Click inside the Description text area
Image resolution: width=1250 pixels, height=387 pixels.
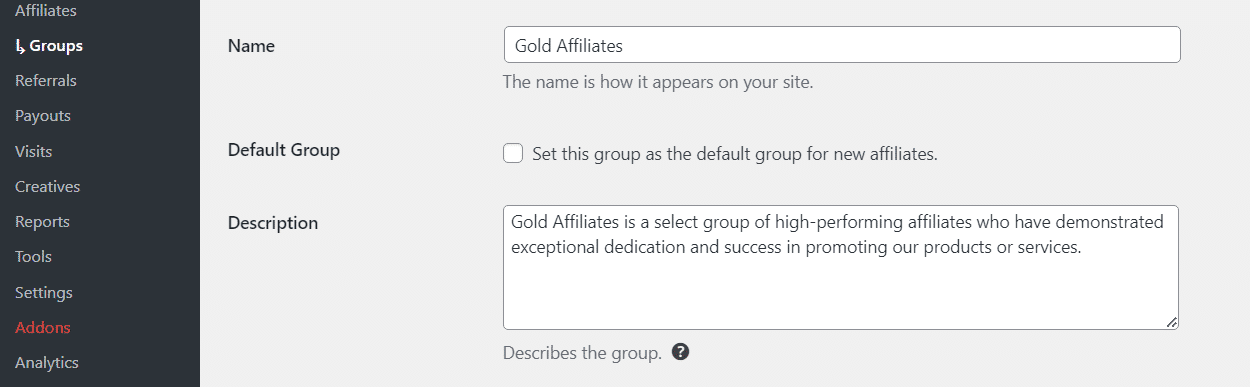(841, 267)
